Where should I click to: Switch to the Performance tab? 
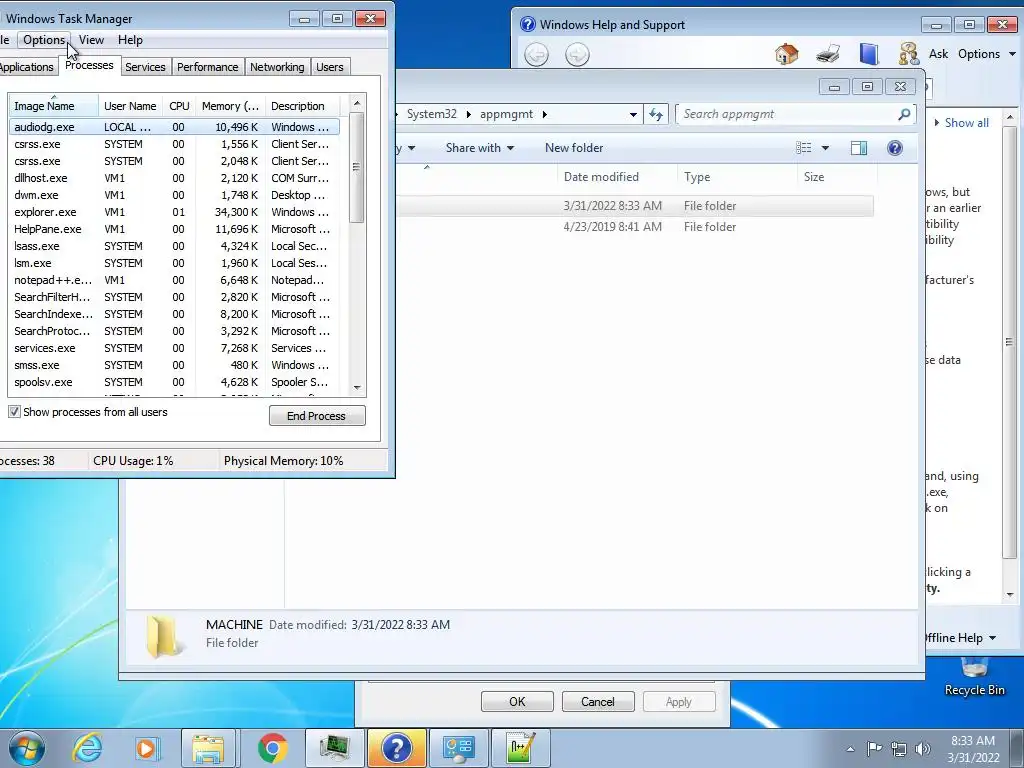(208, 67)
